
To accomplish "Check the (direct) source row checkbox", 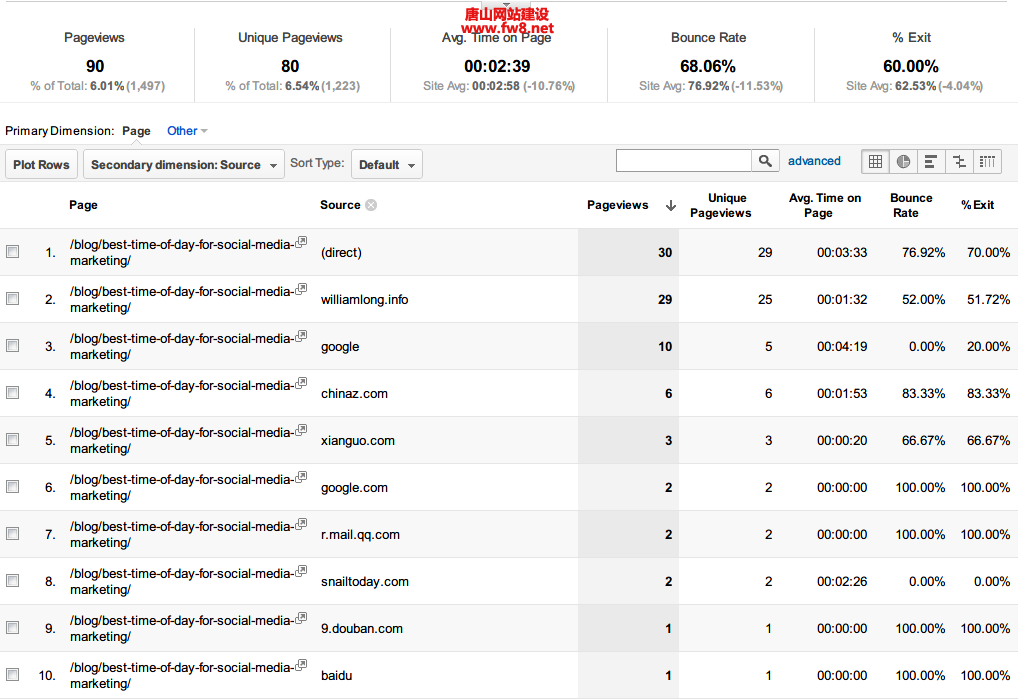I will [x=12, y=251].
